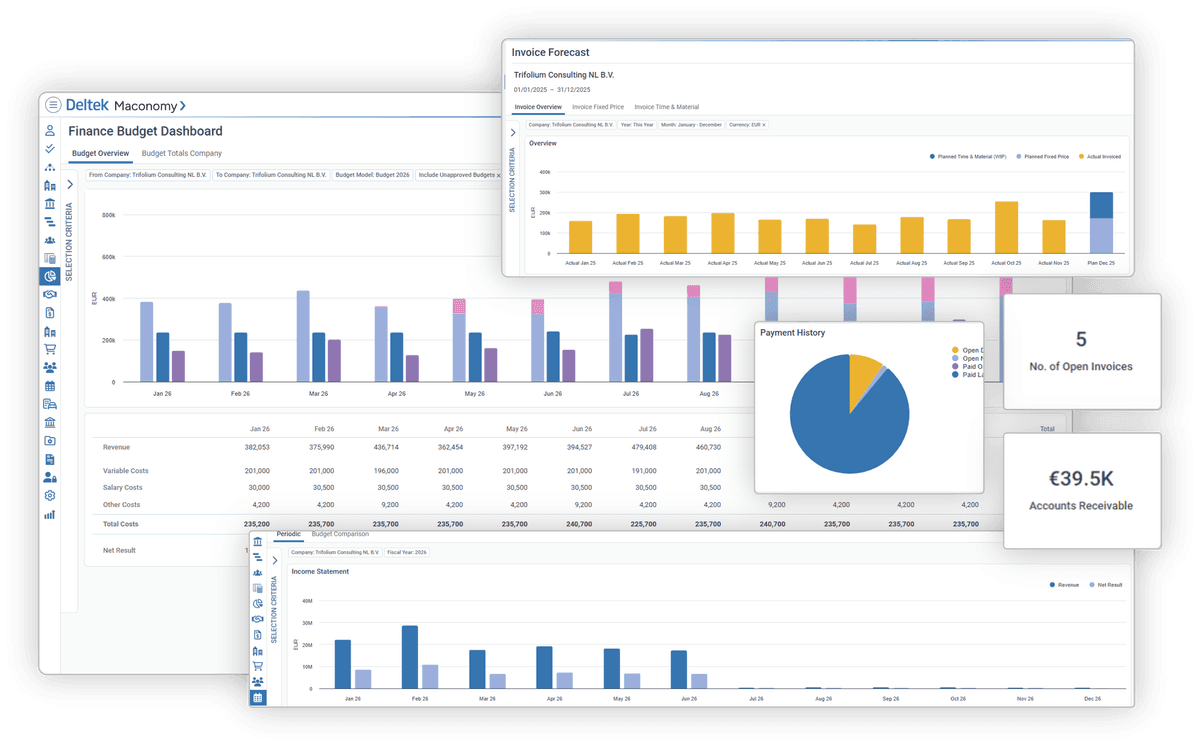
Task: Open the Fiscal Year: 2026 filter chip
Action: [406, 552]
